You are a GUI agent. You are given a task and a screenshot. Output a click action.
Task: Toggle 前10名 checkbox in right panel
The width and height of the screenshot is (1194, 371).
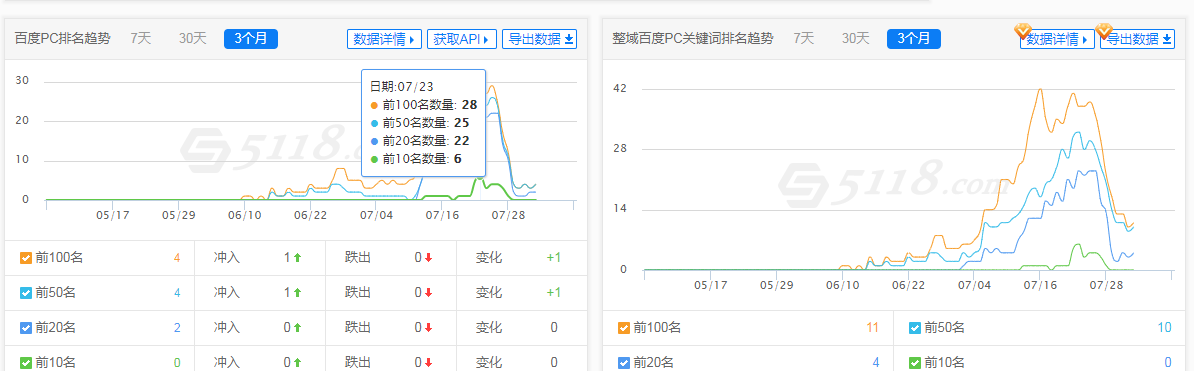(915, 363)
